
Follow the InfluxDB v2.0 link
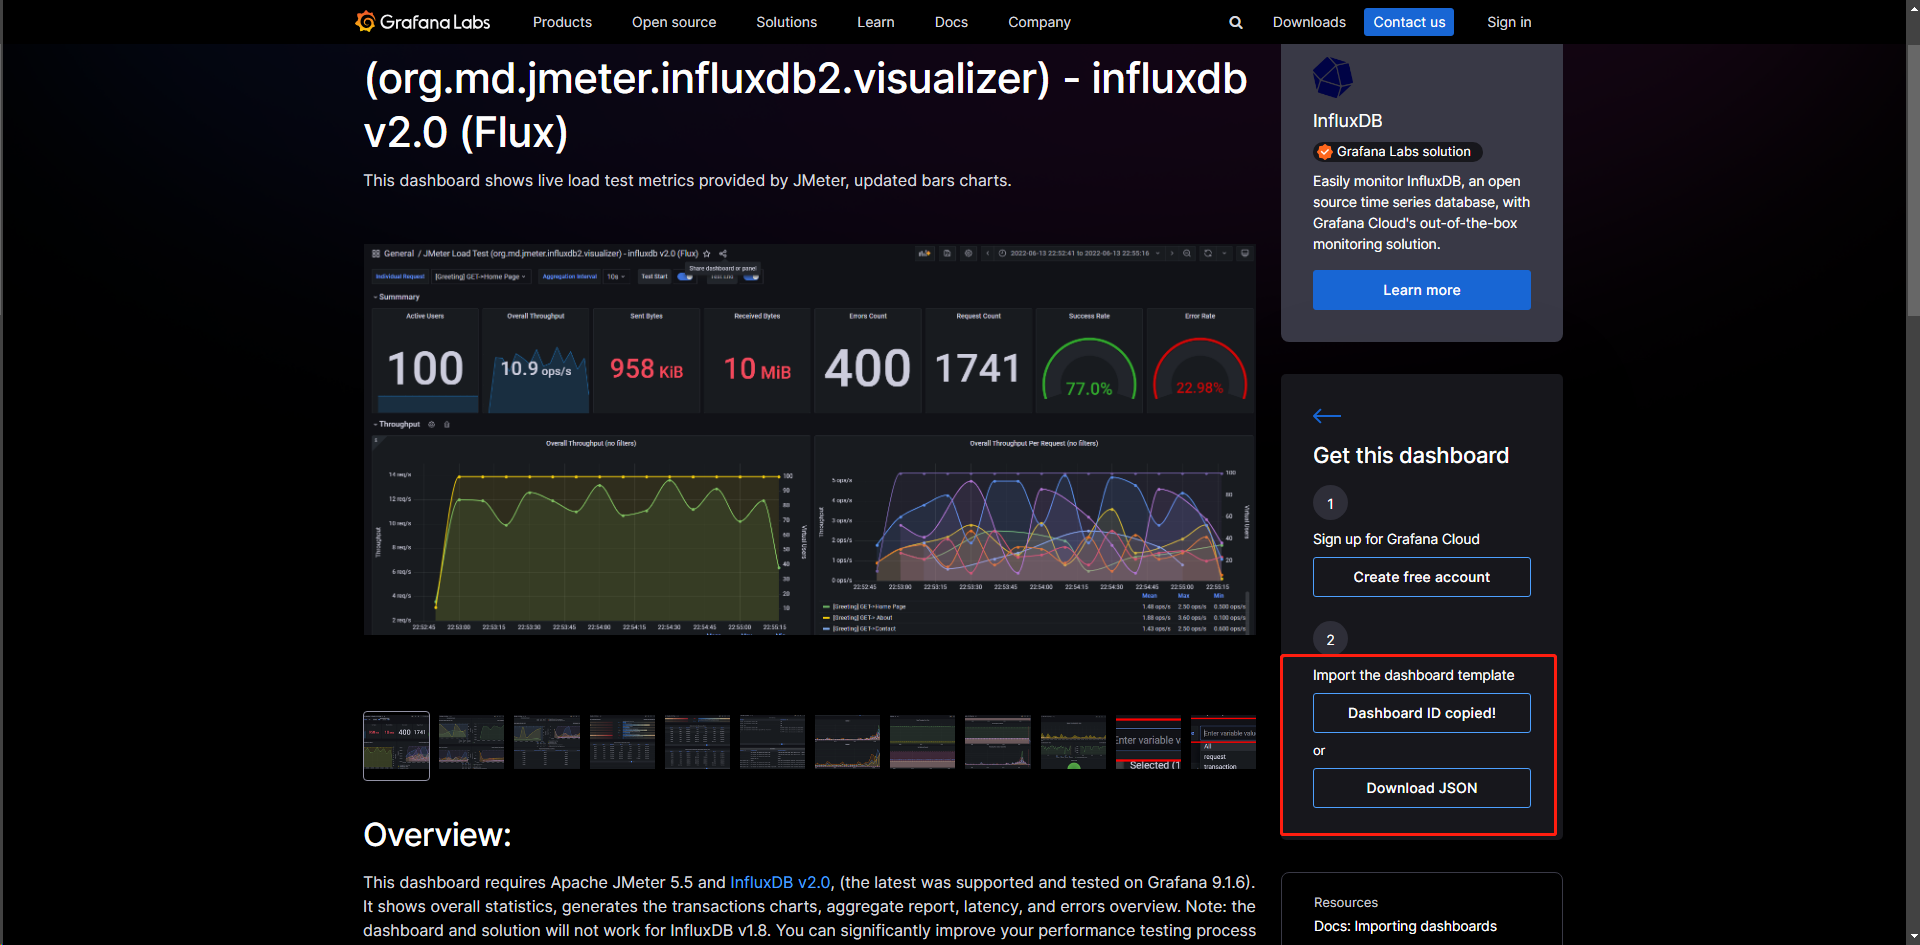click(780, 882)
